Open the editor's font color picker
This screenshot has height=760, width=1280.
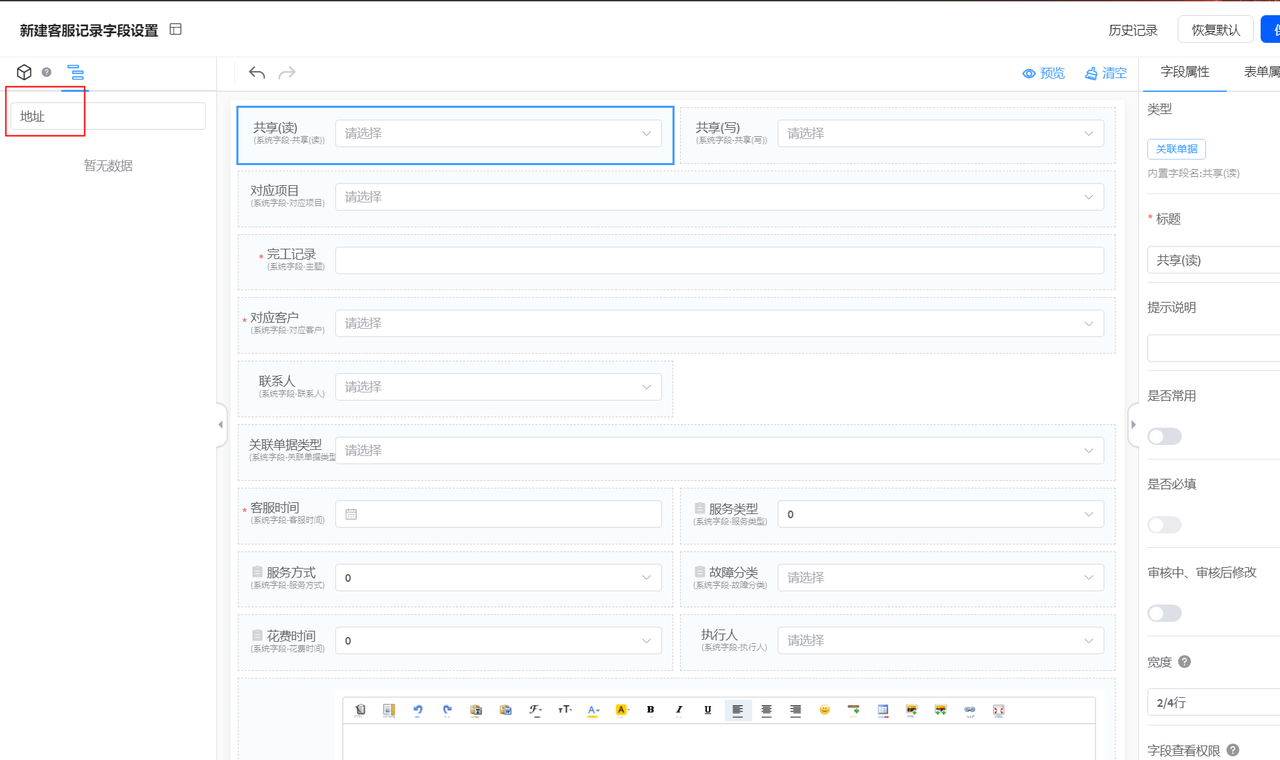click(x=593, y=710)
